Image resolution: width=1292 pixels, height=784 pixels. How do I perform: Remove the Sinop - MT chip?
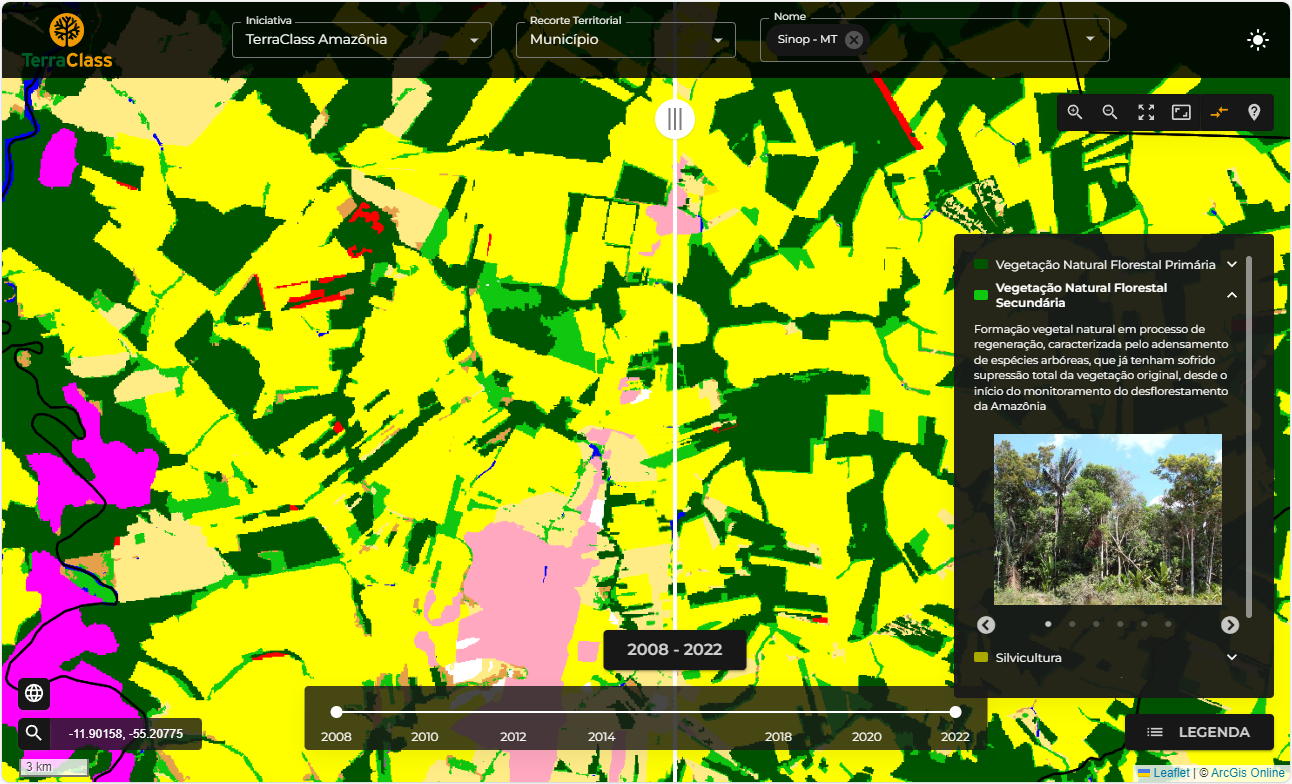[853, 40]
